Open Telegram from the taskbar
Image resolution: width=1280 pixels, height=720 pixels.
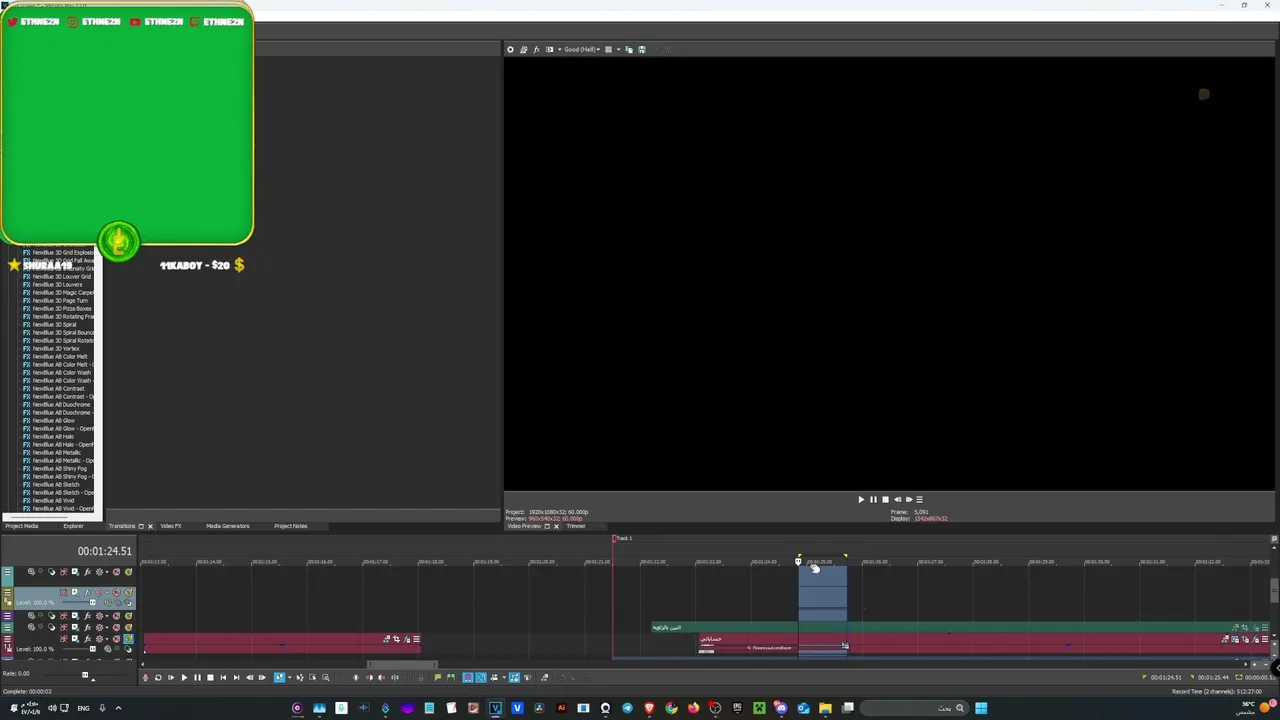(627, 708)
